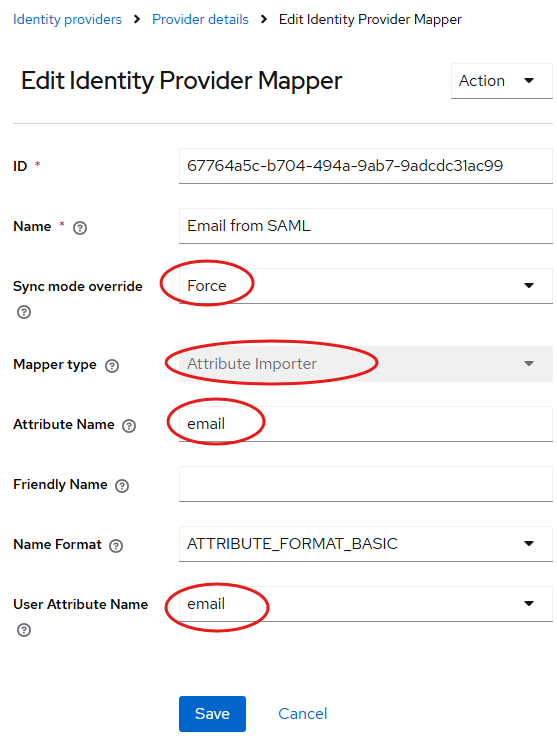
Task: Open the Name Format dropdown
Action: (x=366, y=544)
